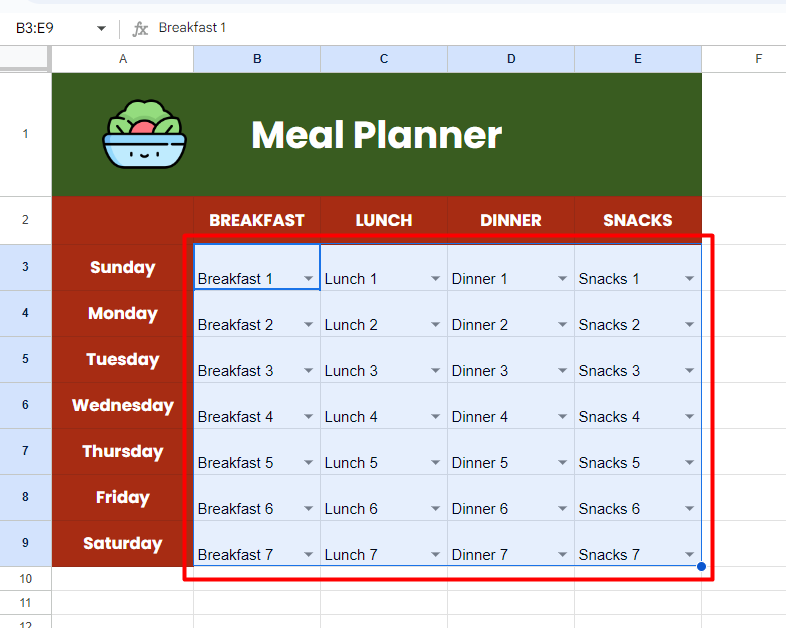Open the Breakfast 1 dropdown arrow
The width and height of the screenshot is (786, 628).
pyautogui.click(x=308, y=278)
